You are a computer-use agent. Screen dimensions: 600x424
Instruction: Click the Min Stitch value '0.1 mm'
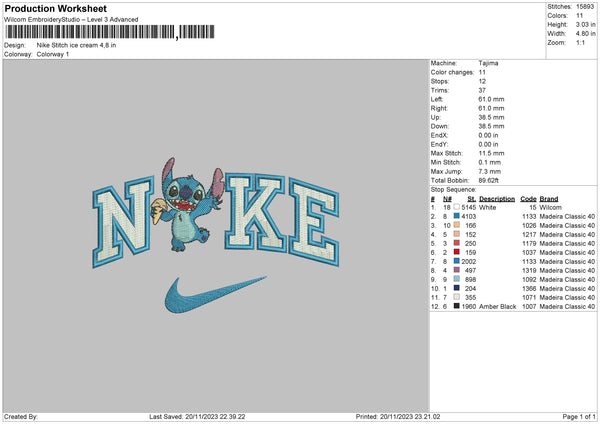[490, 162]
